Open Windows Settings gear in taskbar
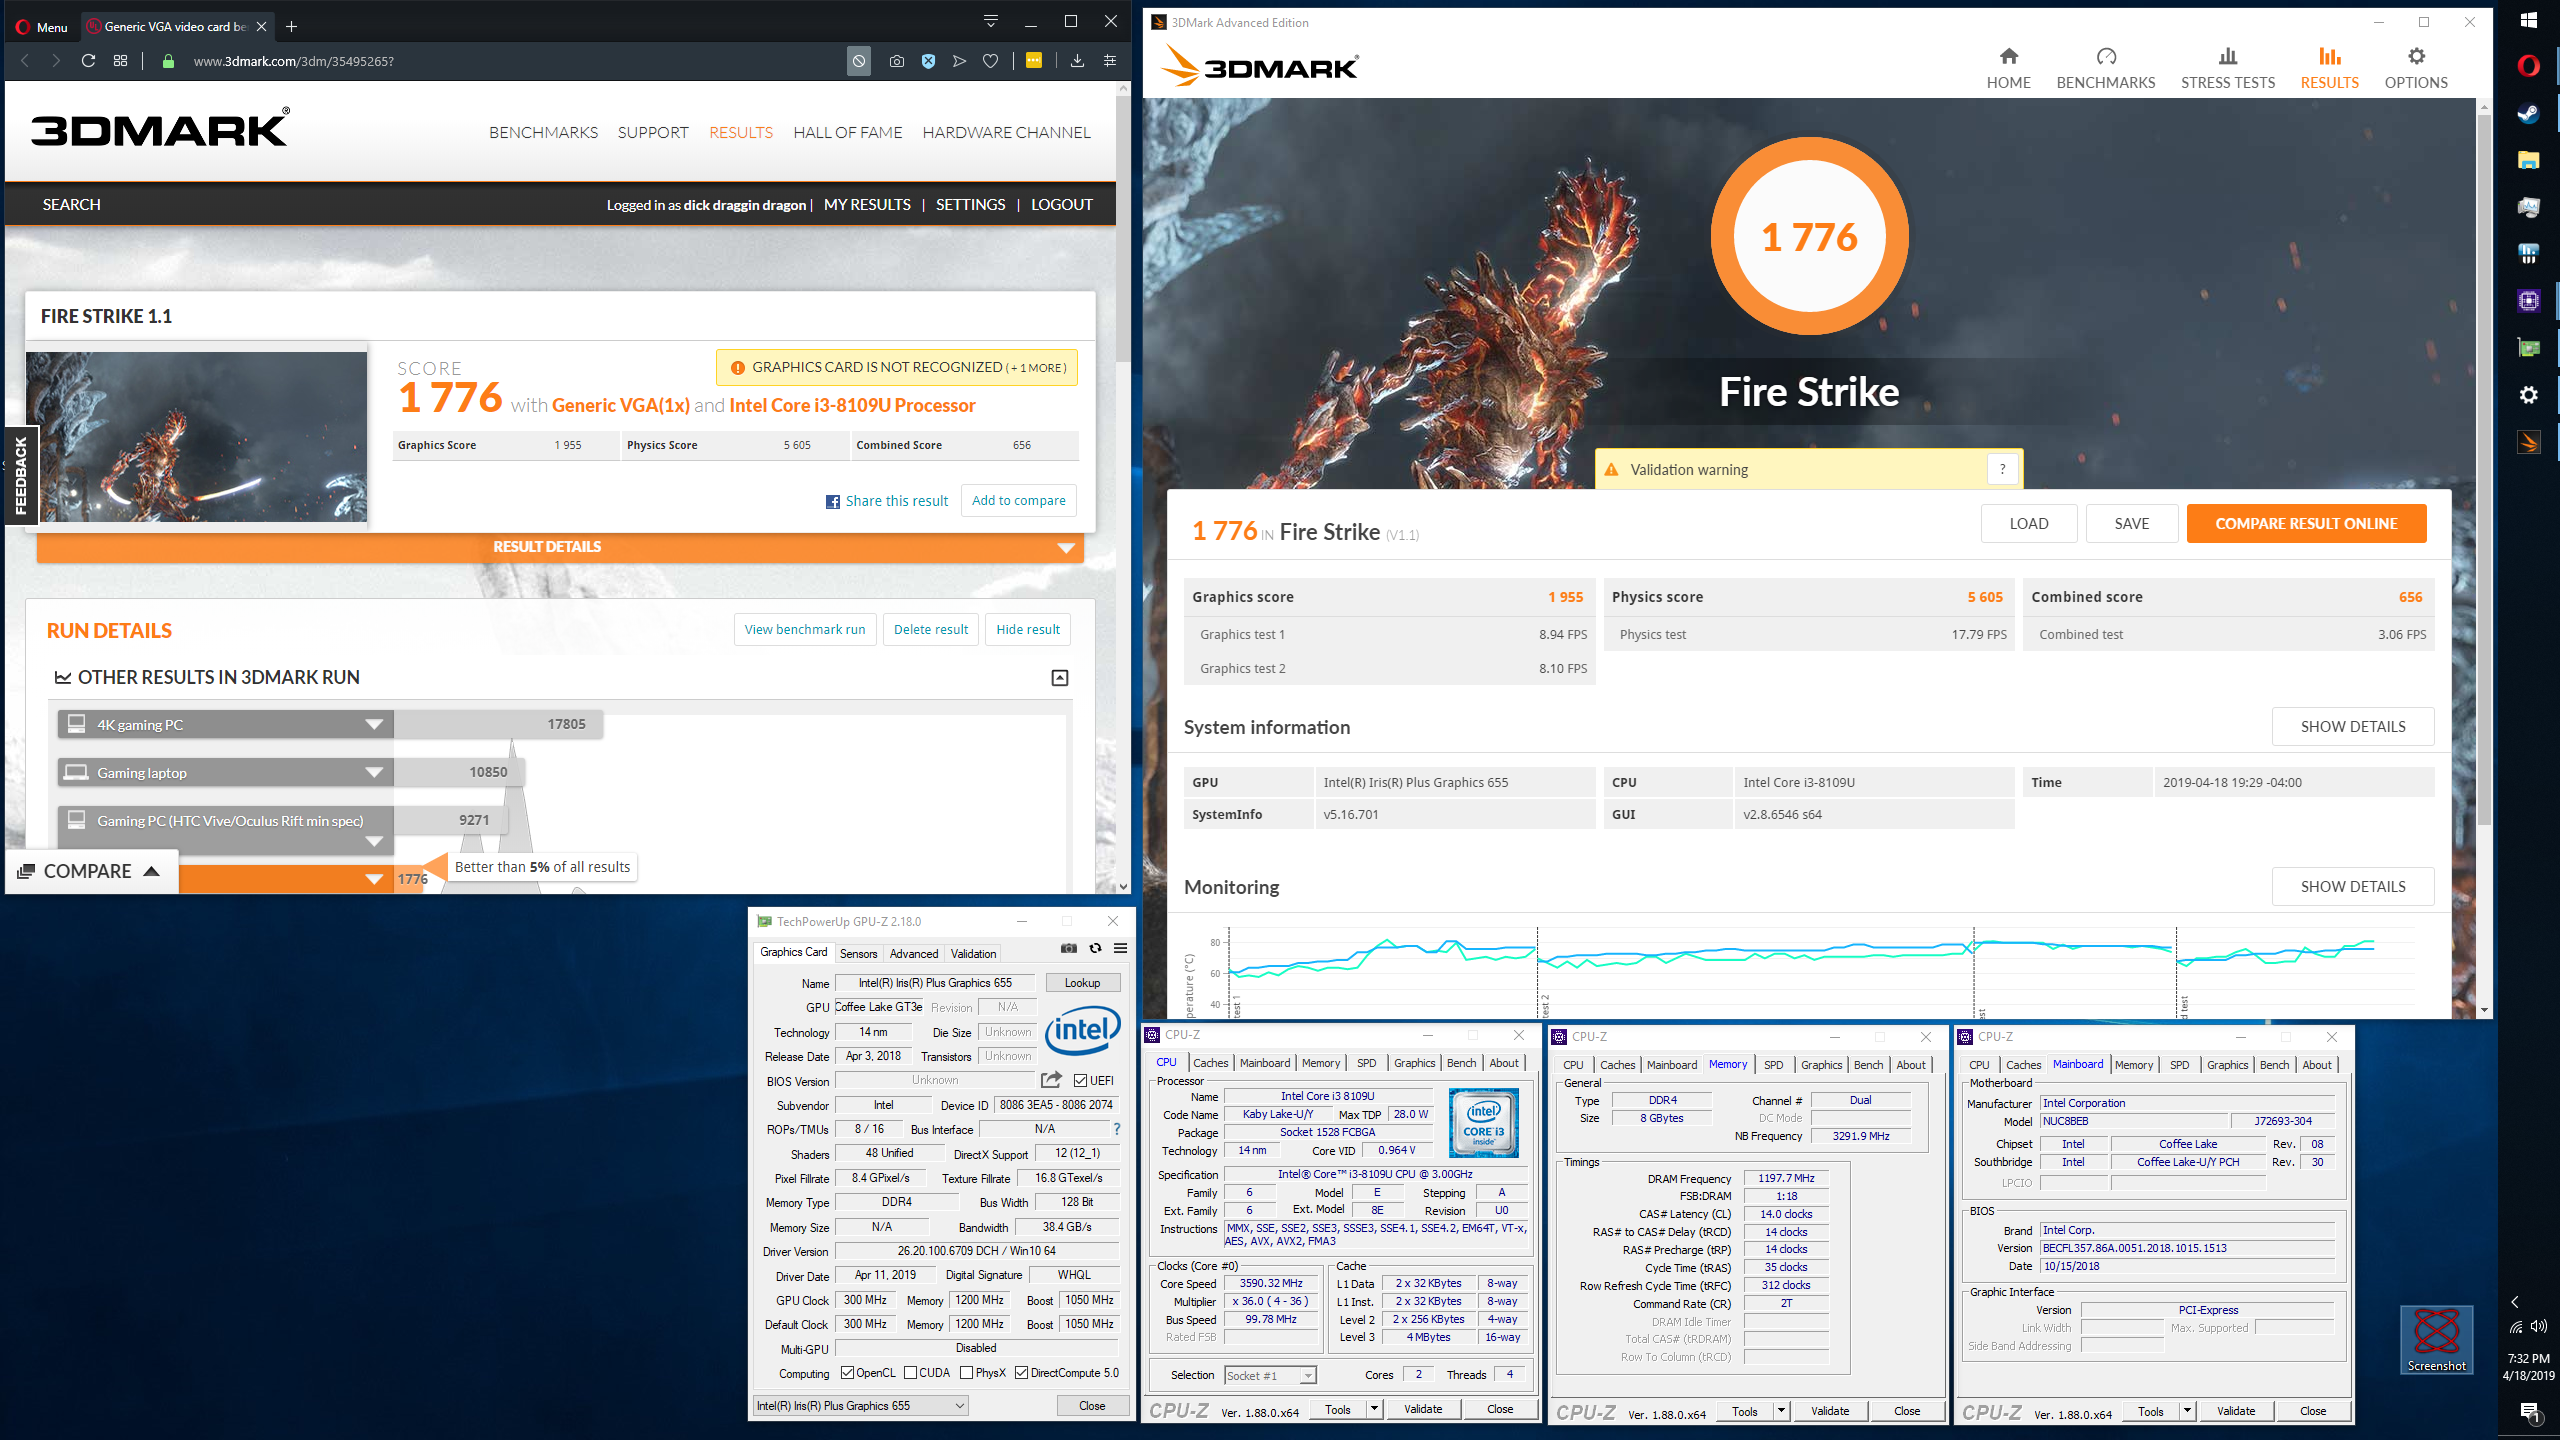The image size is (2560, 1440). point(2528,395)
